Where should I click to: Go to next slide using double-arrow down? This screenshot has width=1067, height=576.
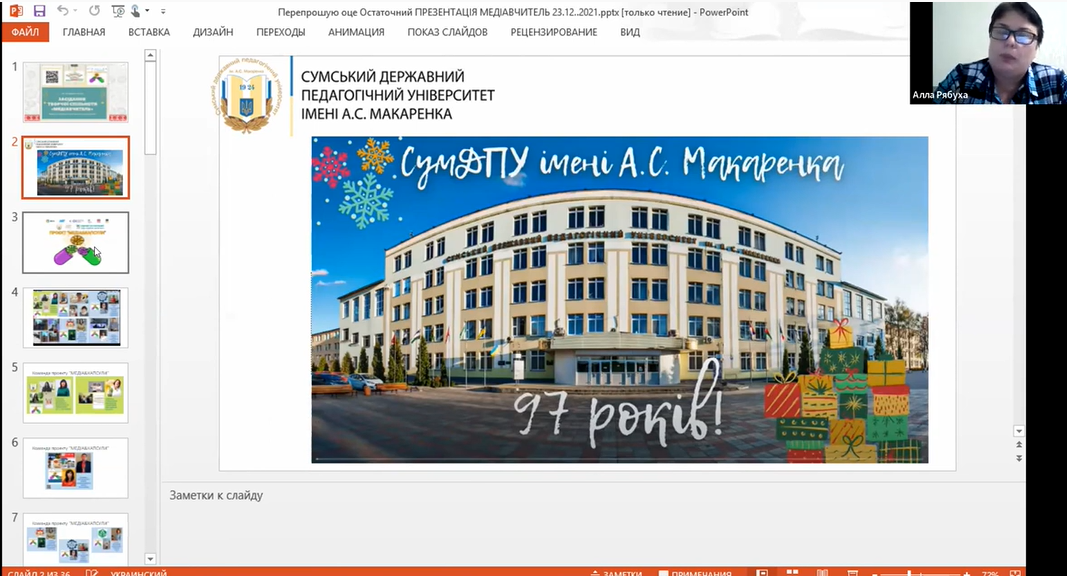pos(1019,458)
